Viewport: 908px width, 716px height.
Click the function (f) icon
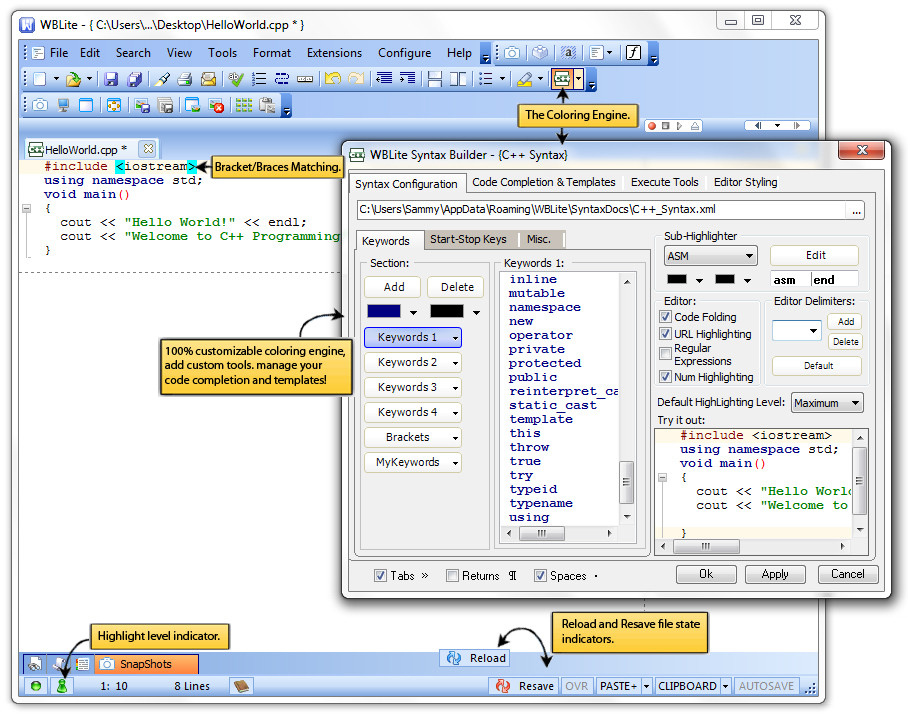(633, 53)
